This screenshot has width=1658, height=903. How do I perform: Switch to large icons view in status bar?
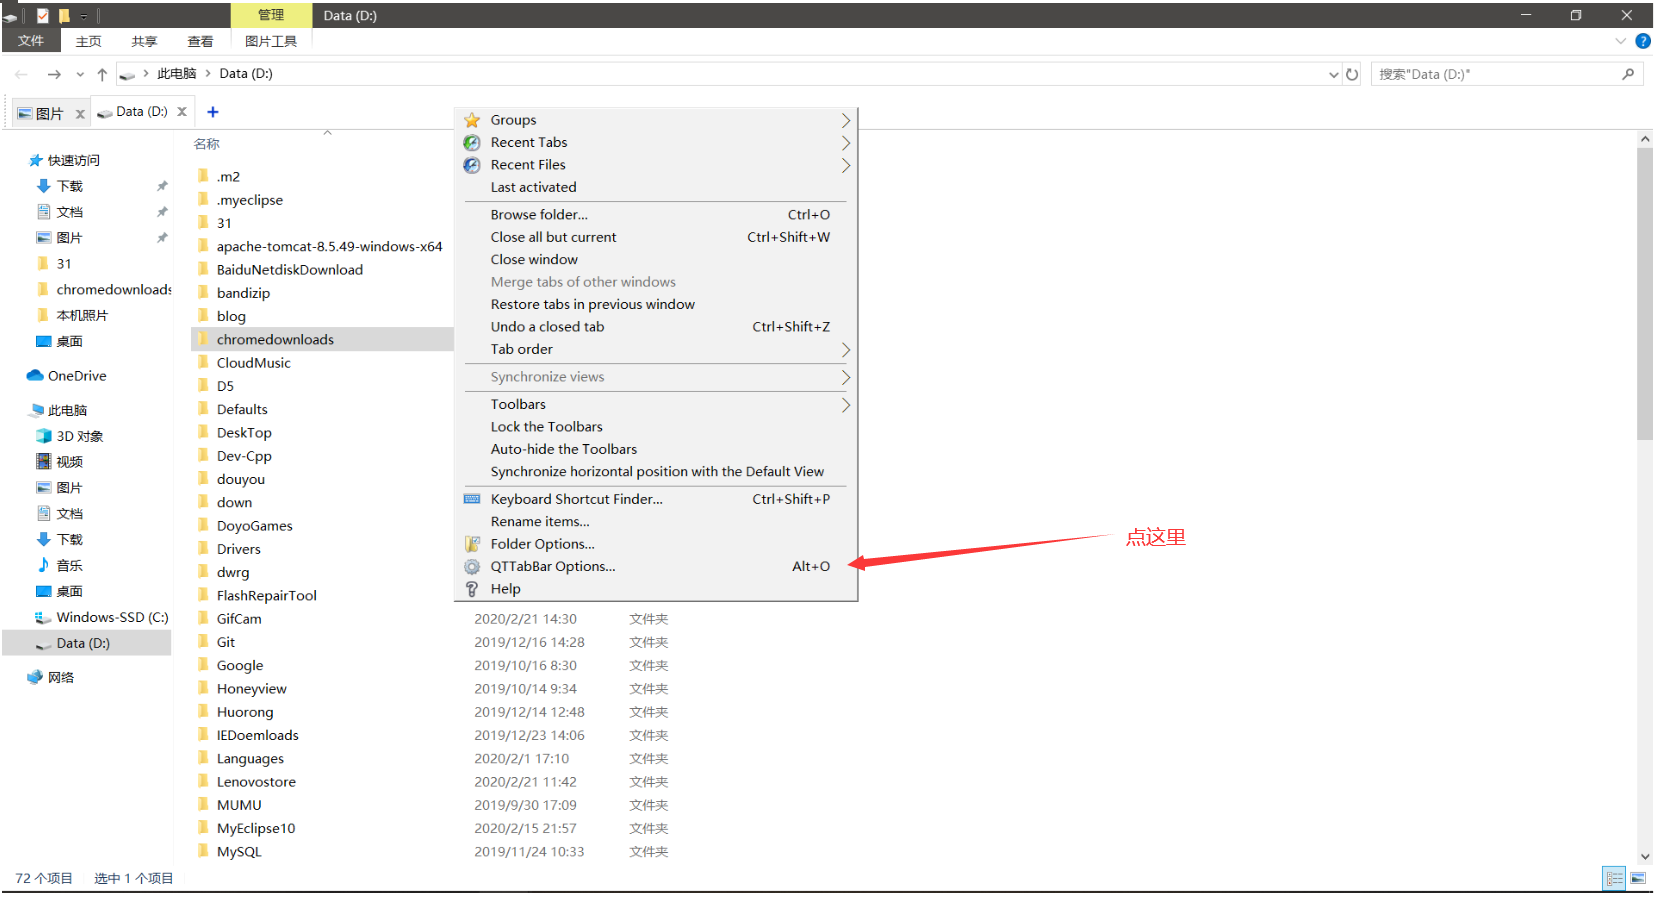[x=1638, y=878]
